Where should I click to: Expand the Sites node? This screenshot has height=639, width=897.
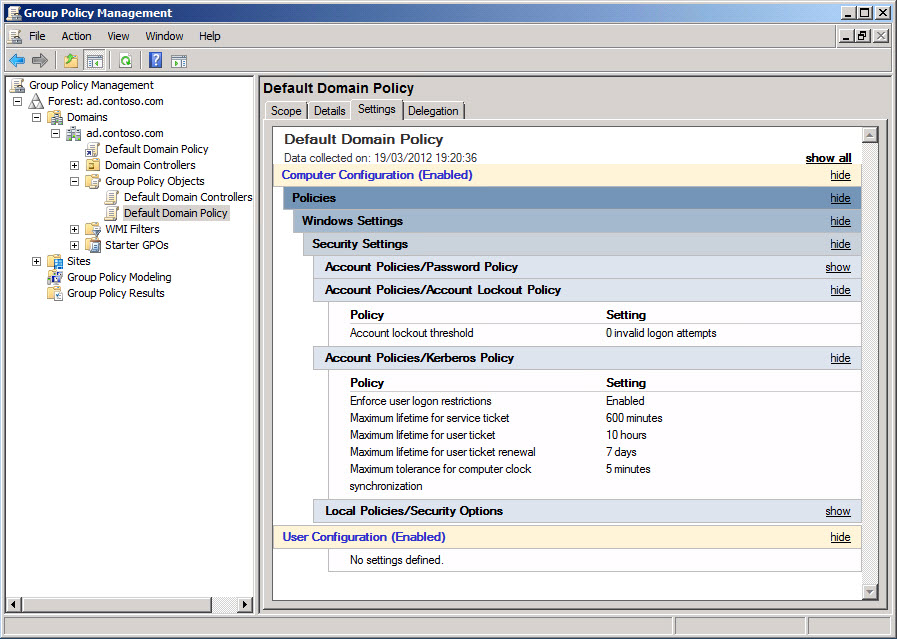coord(38,261)
